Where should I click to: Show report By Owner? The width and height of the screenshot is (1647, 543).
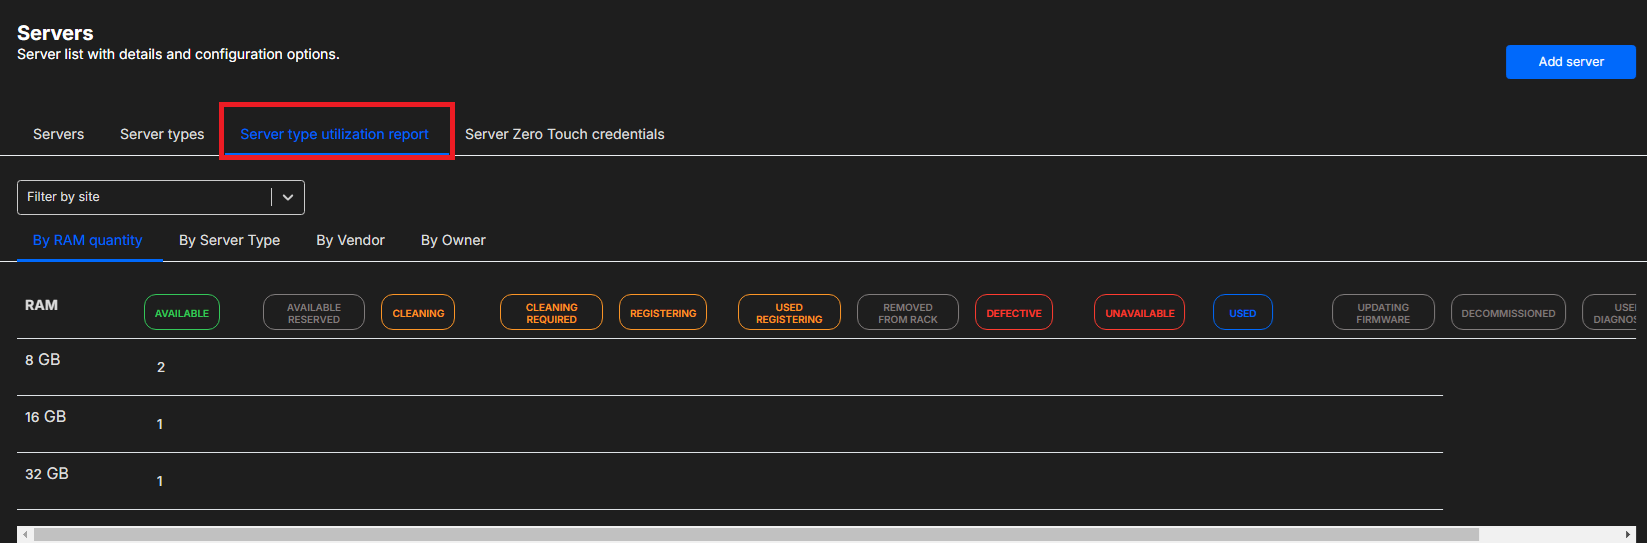pos(453,240)
